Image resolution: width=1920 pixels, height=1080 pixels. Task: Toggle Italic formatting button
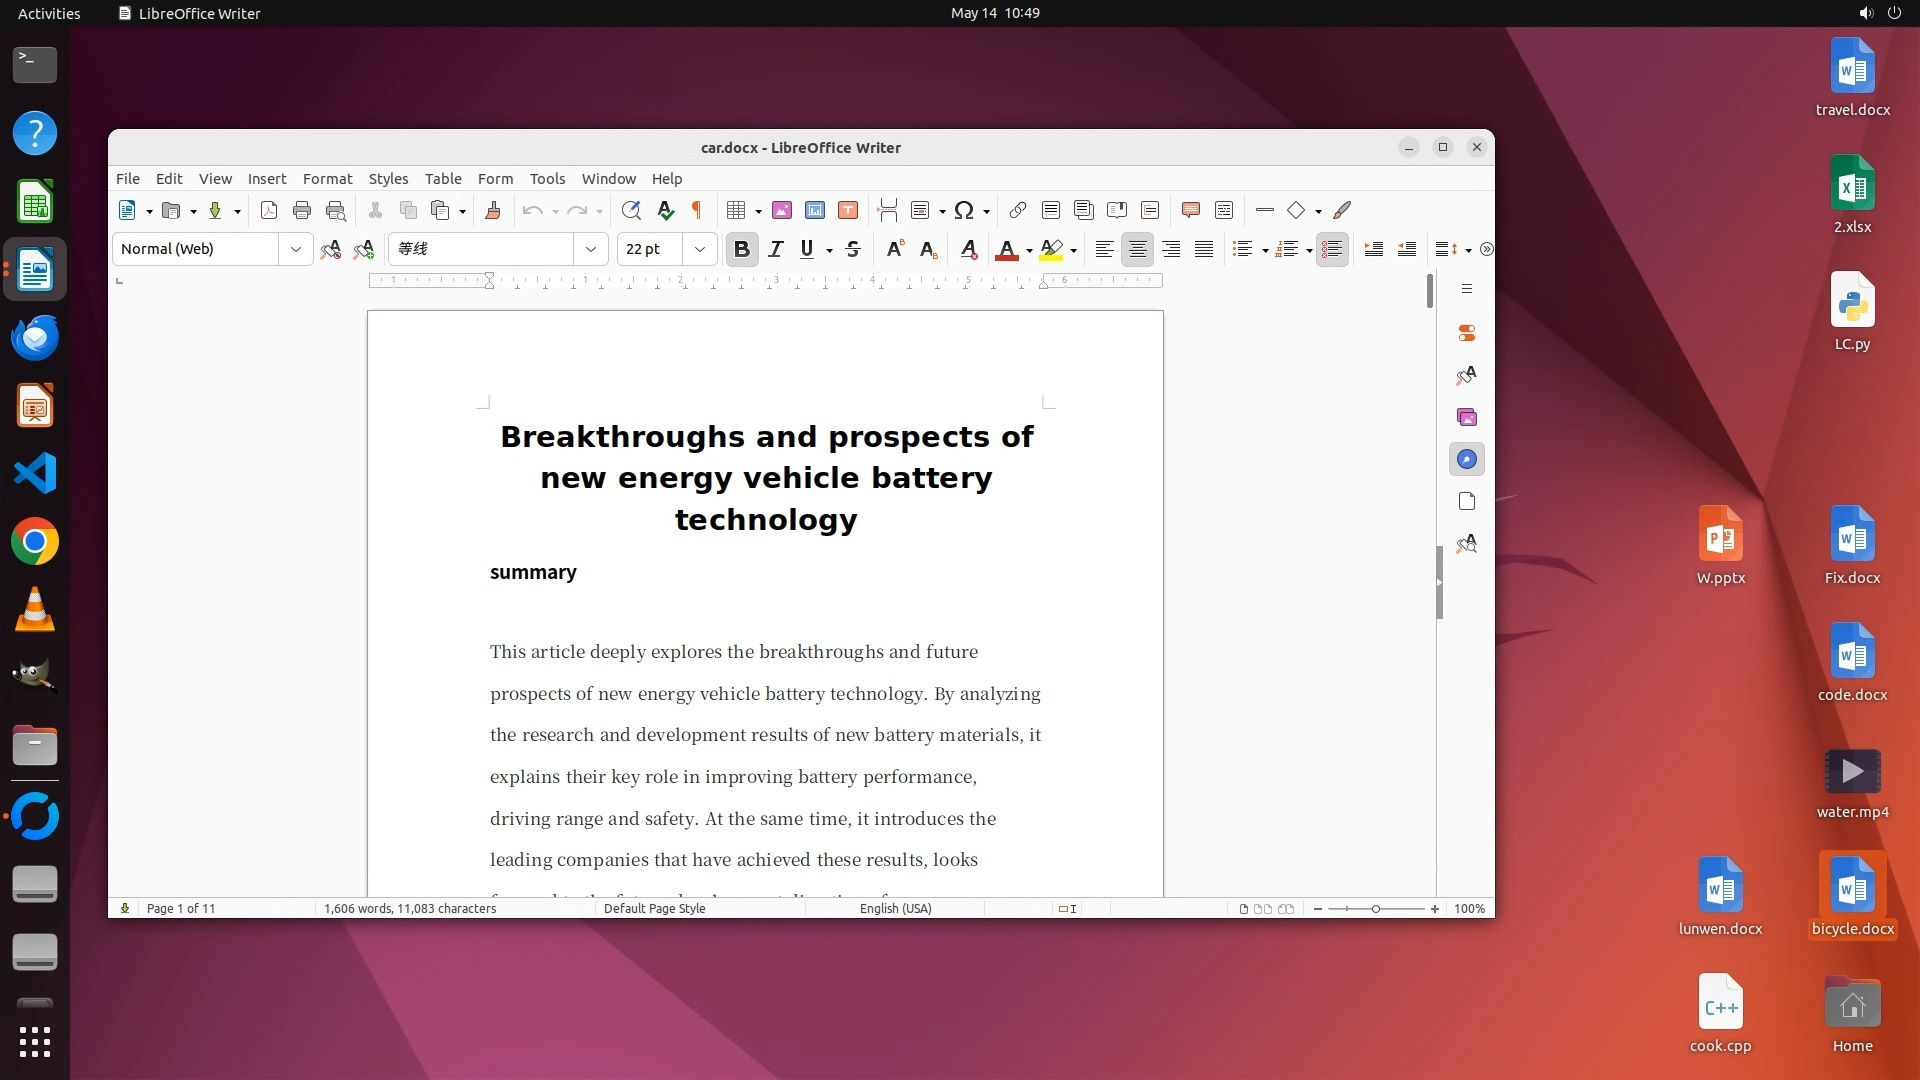(775, 249)
